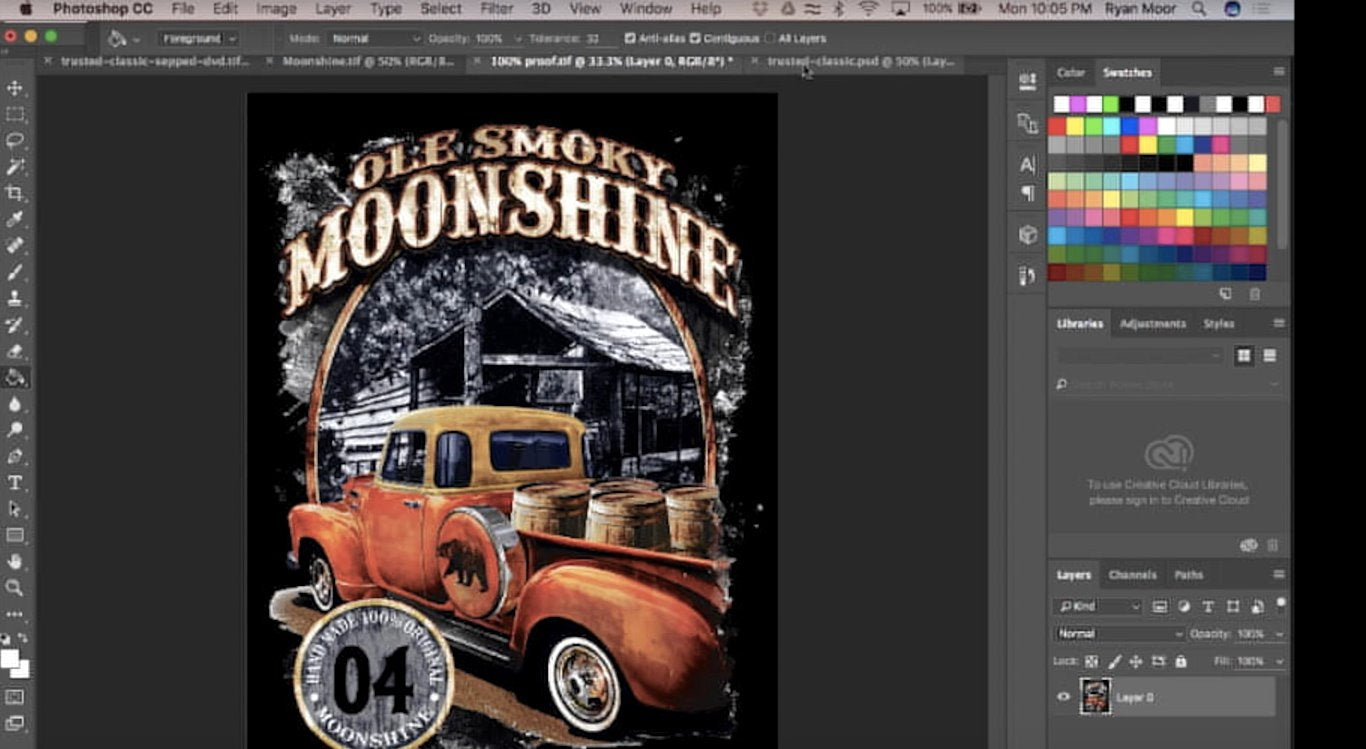
Task: Toggle lock position icon
Action: [x=1136, y=661]
